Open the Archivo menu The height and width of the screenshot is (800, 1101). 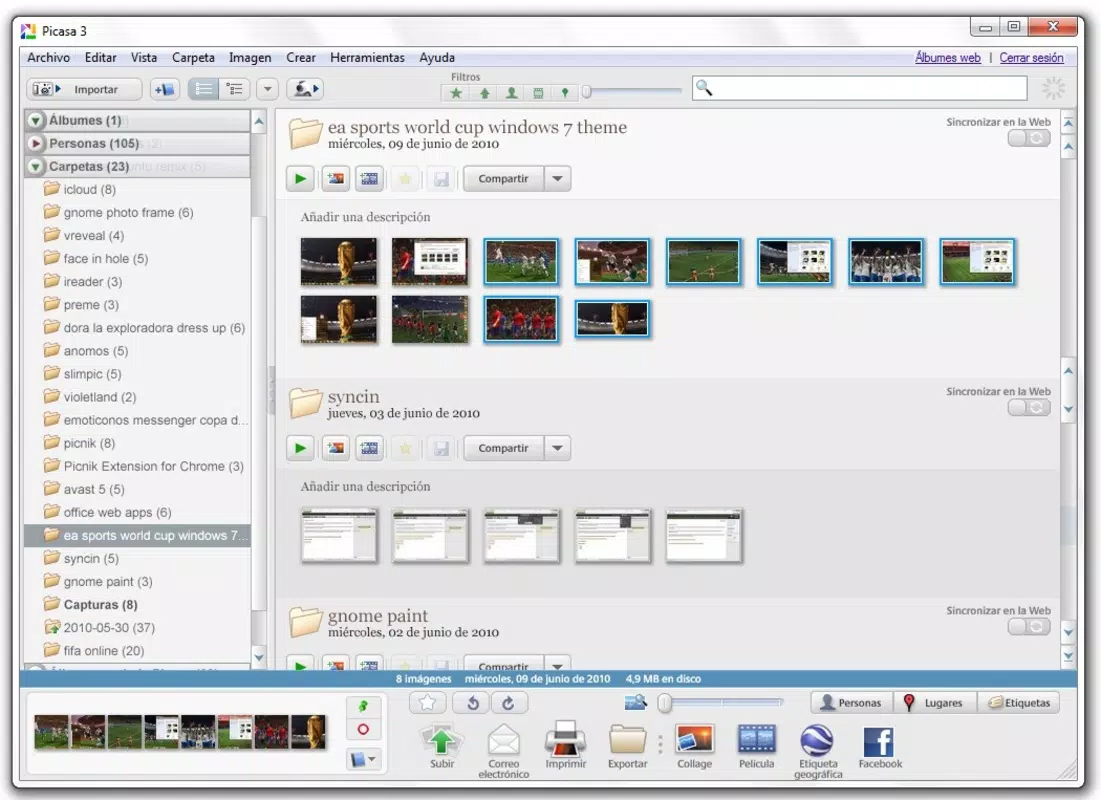coord(48,58)
